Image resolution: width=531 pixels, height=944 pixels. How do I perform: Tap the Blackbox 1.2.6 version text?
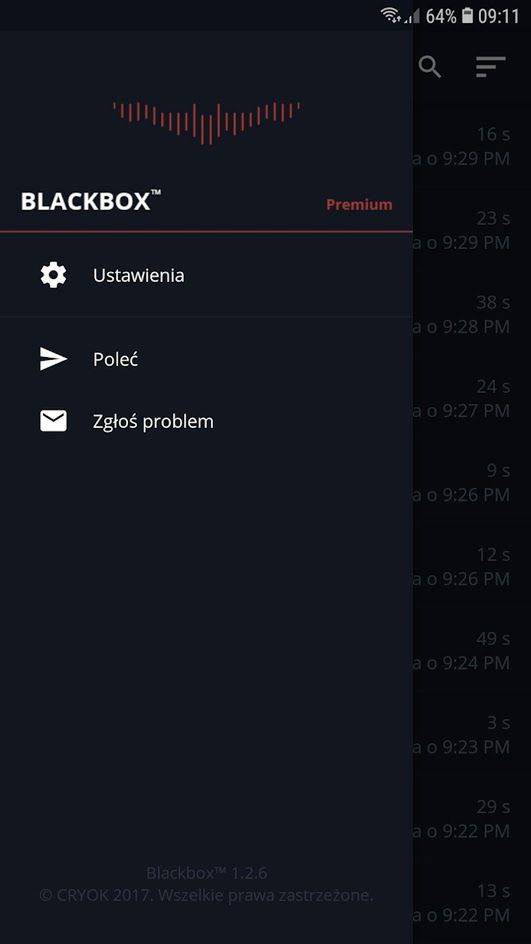tap(206, 872)
